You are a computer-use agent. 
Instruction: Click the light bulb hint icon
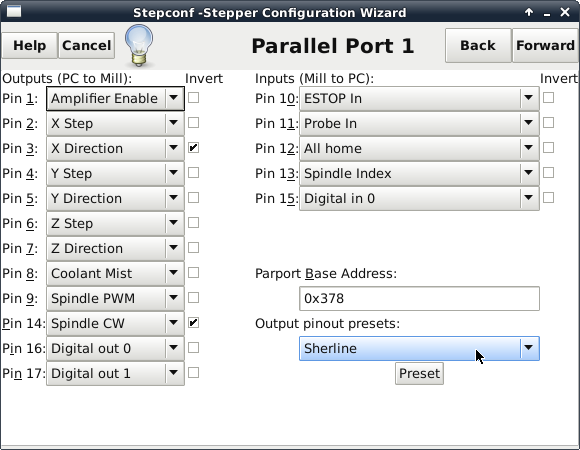139,45
